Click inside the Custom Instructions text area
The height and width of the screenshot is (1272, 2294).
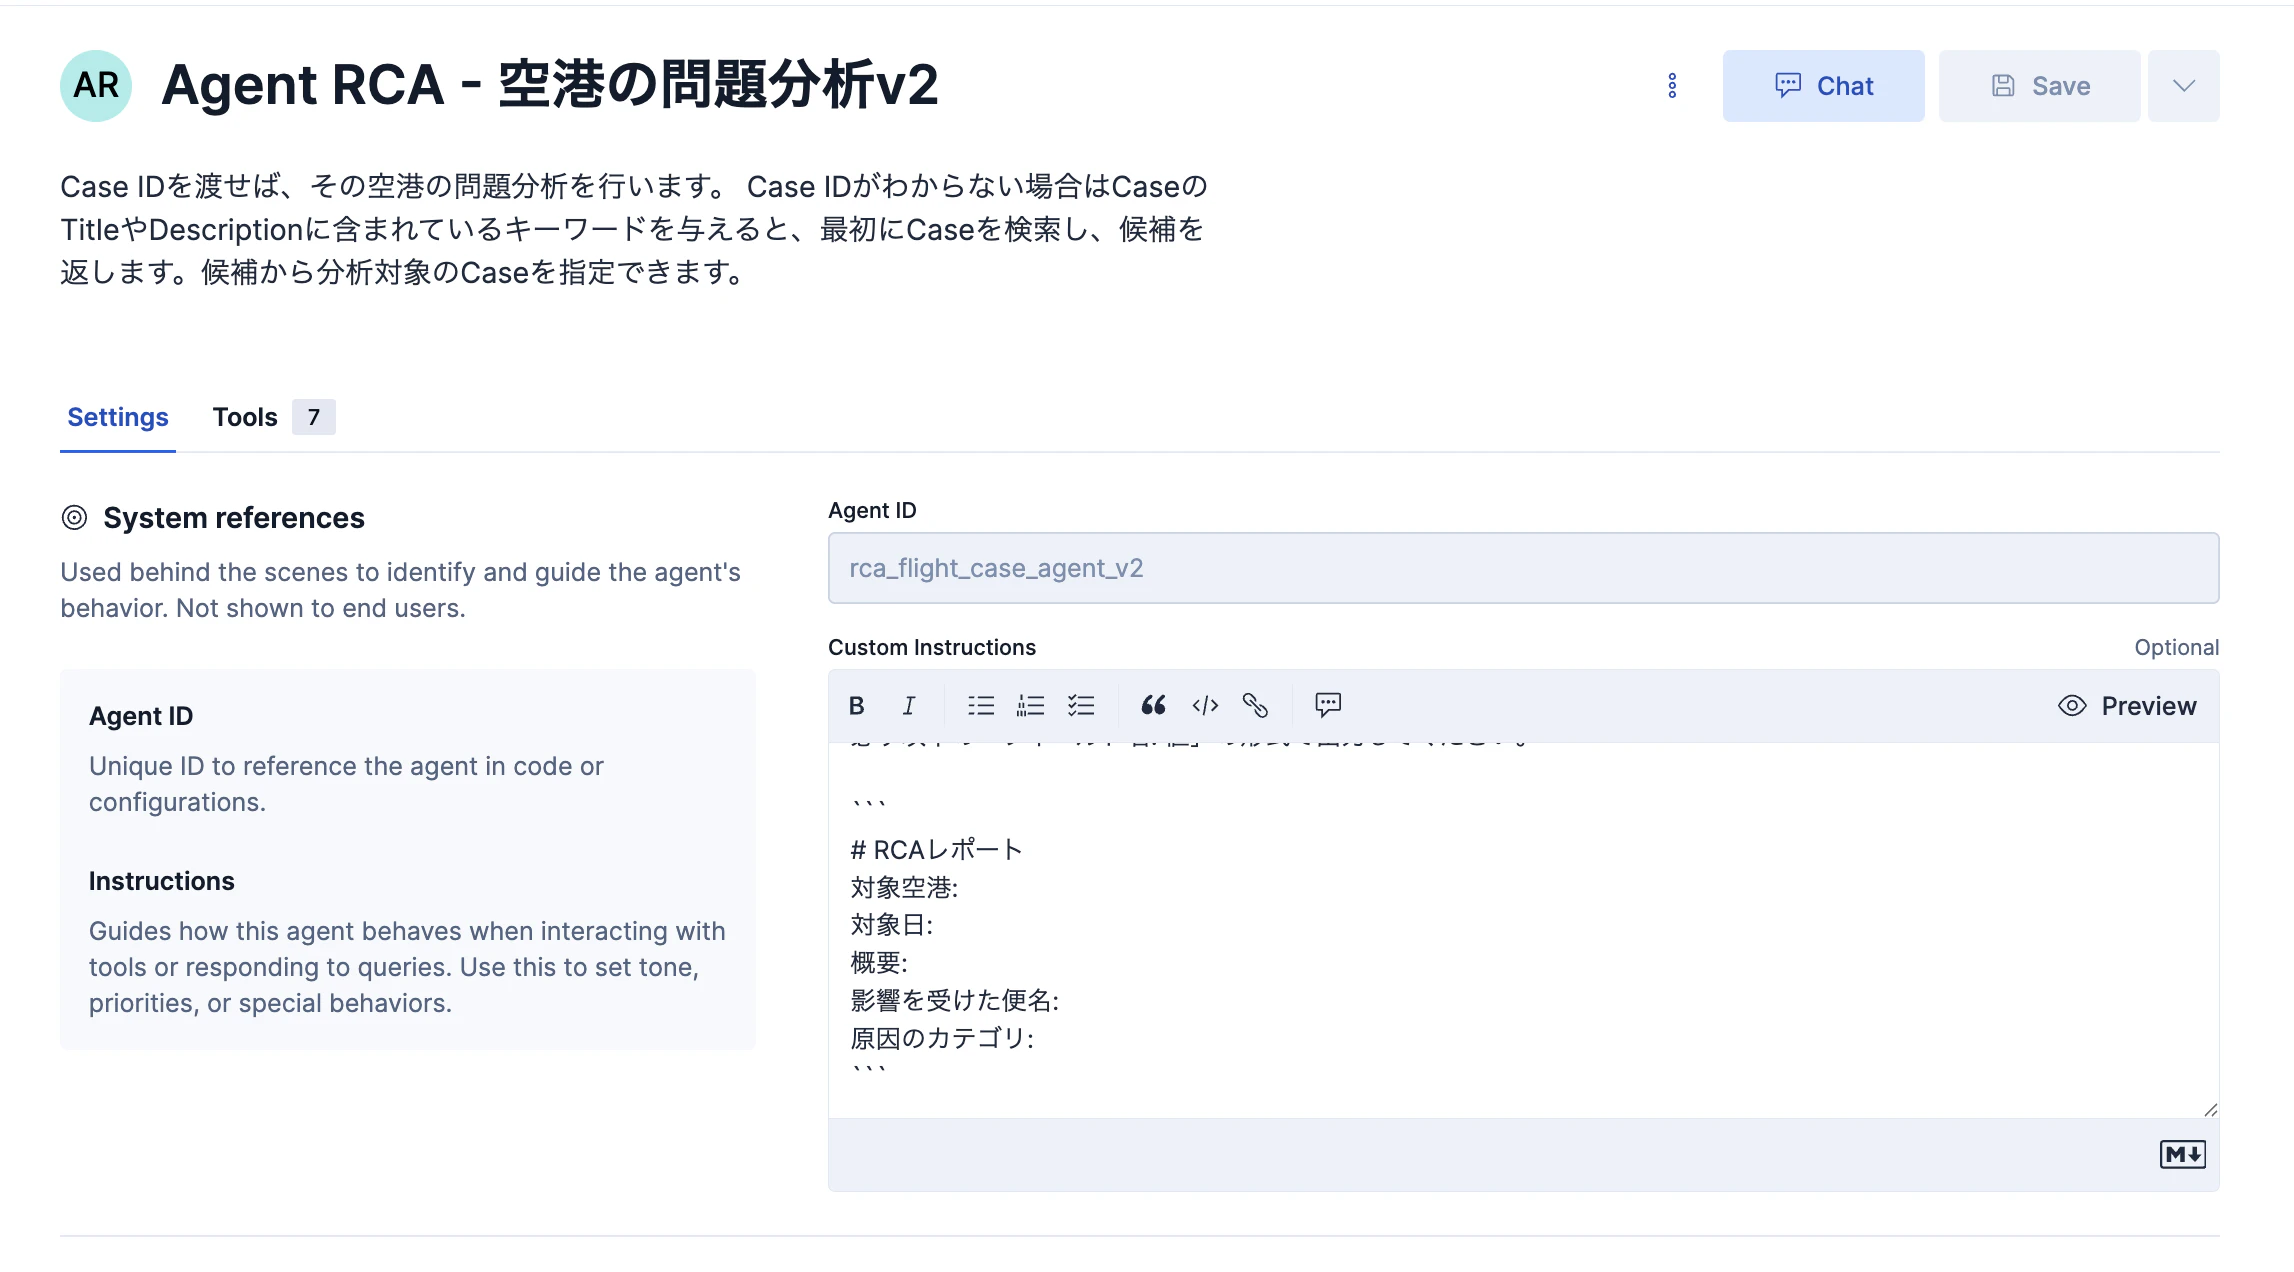(x=1523, y=930)
